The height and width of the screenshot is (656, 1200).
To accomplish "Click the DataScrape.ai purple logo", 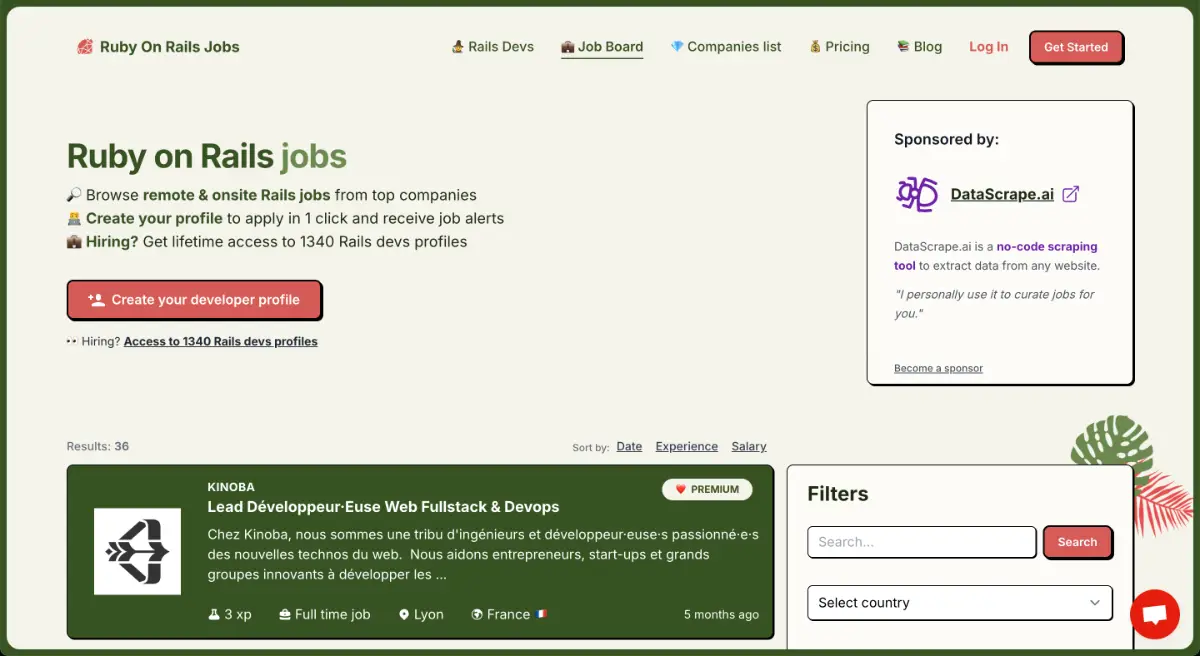I will (915, 194).
